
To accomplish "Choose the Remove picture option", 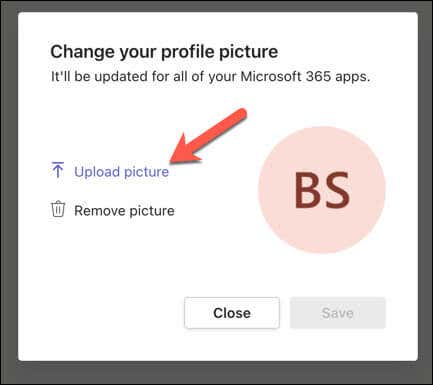I will (x=124, y=211).
